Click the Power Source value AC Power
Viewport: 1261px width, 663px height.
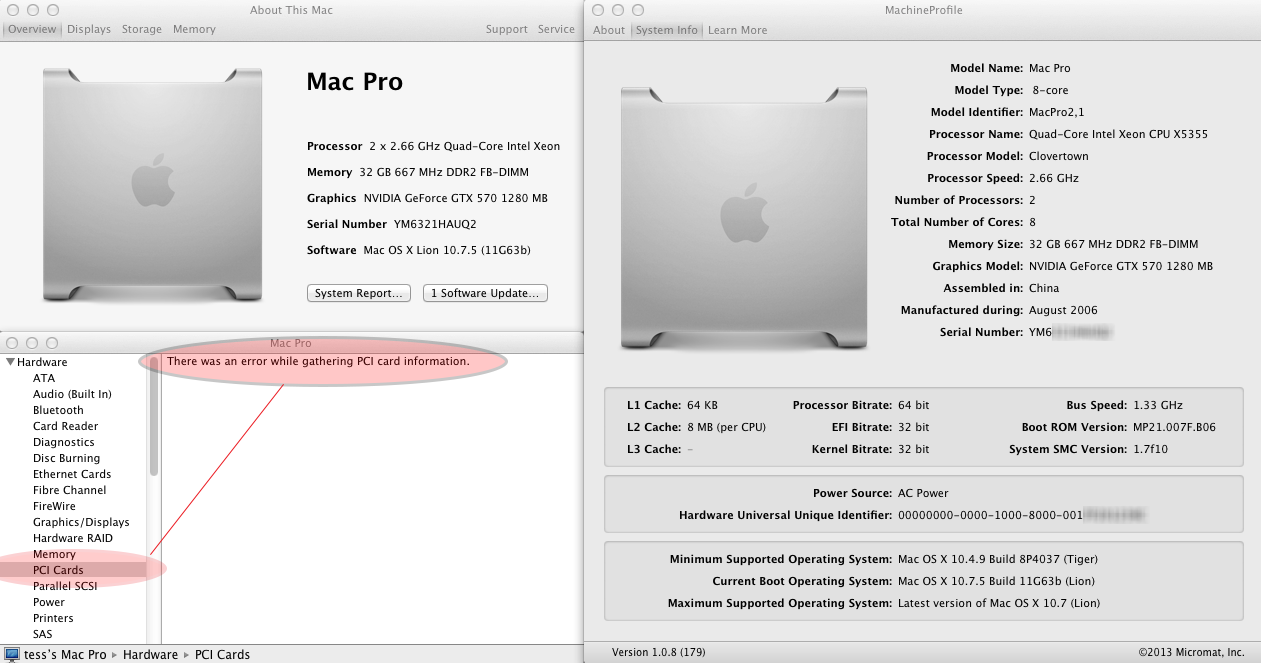923,493
